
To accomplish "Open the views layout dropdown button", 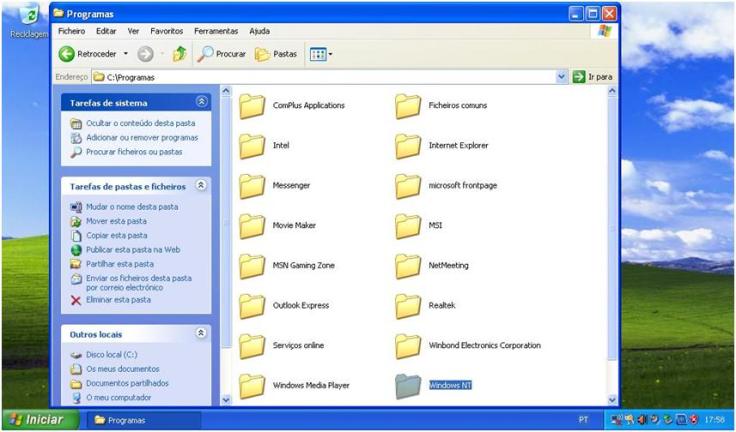I will click(321, 54).
